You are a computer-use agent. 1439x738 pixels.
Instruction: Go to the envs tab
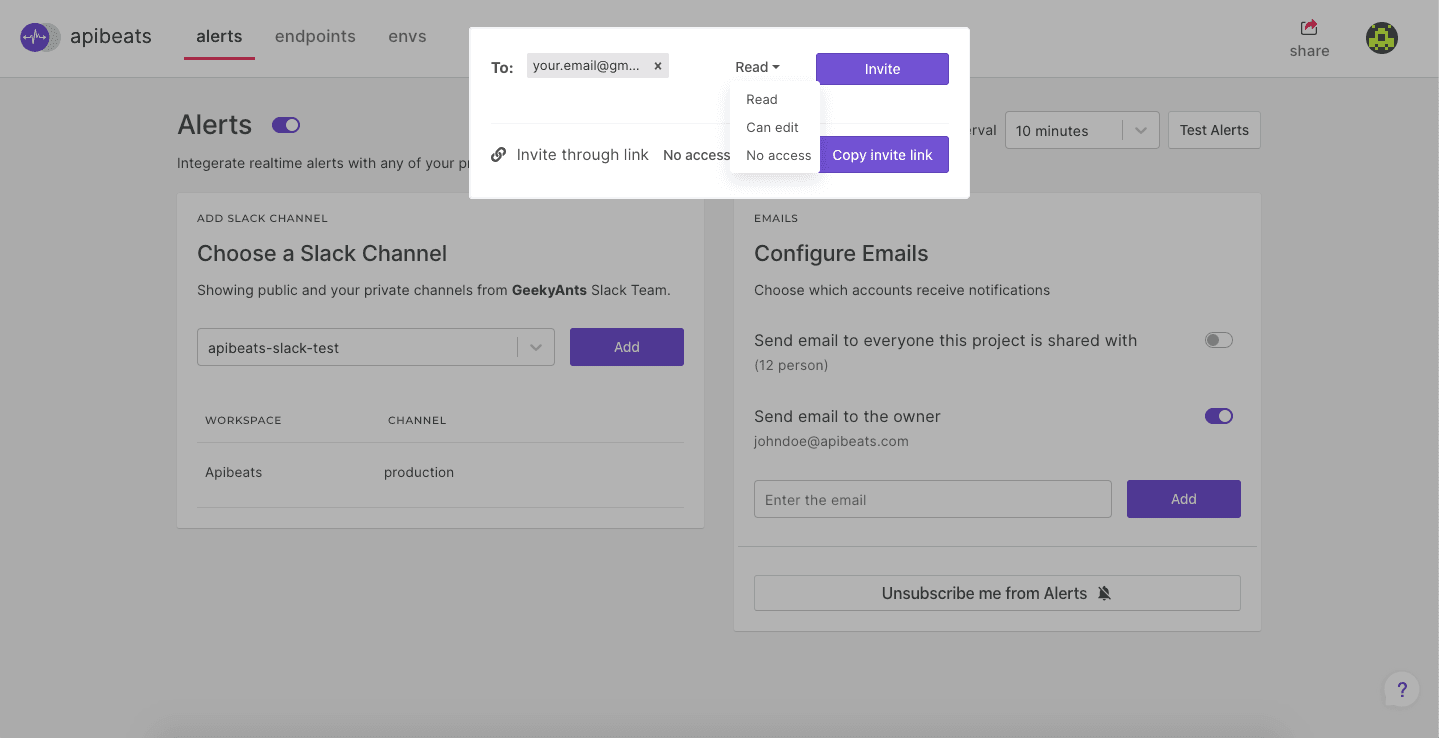407,36
